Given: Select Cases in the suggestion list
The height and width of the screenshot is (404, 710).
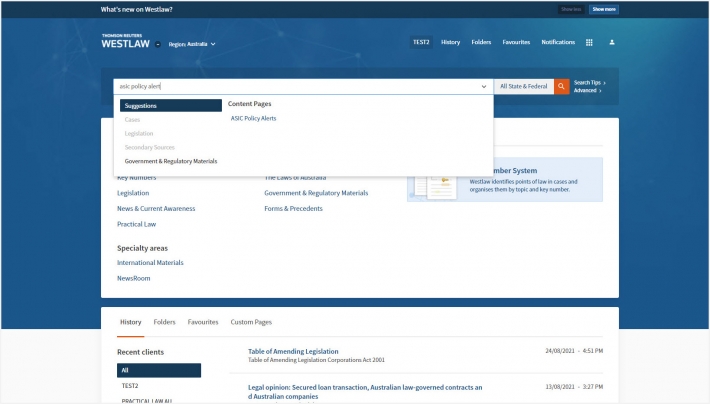Looking at the screenshot, I should [x=132, y=120].
